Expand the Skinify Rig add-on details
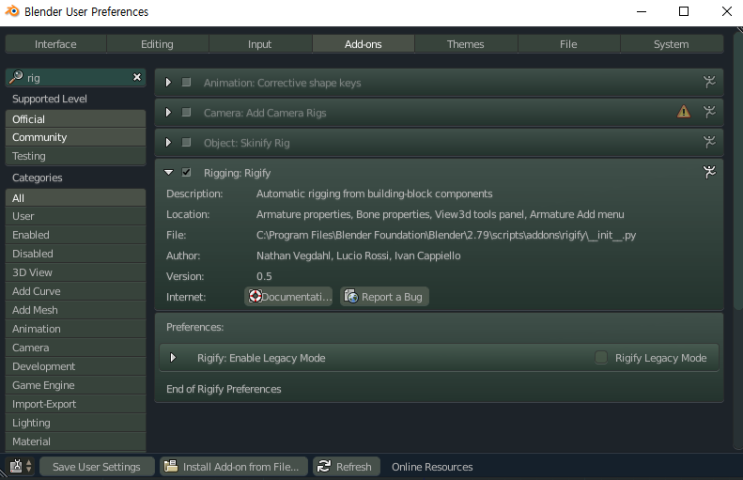The height and width of the screenshot is (480, 743). [168, 142]
